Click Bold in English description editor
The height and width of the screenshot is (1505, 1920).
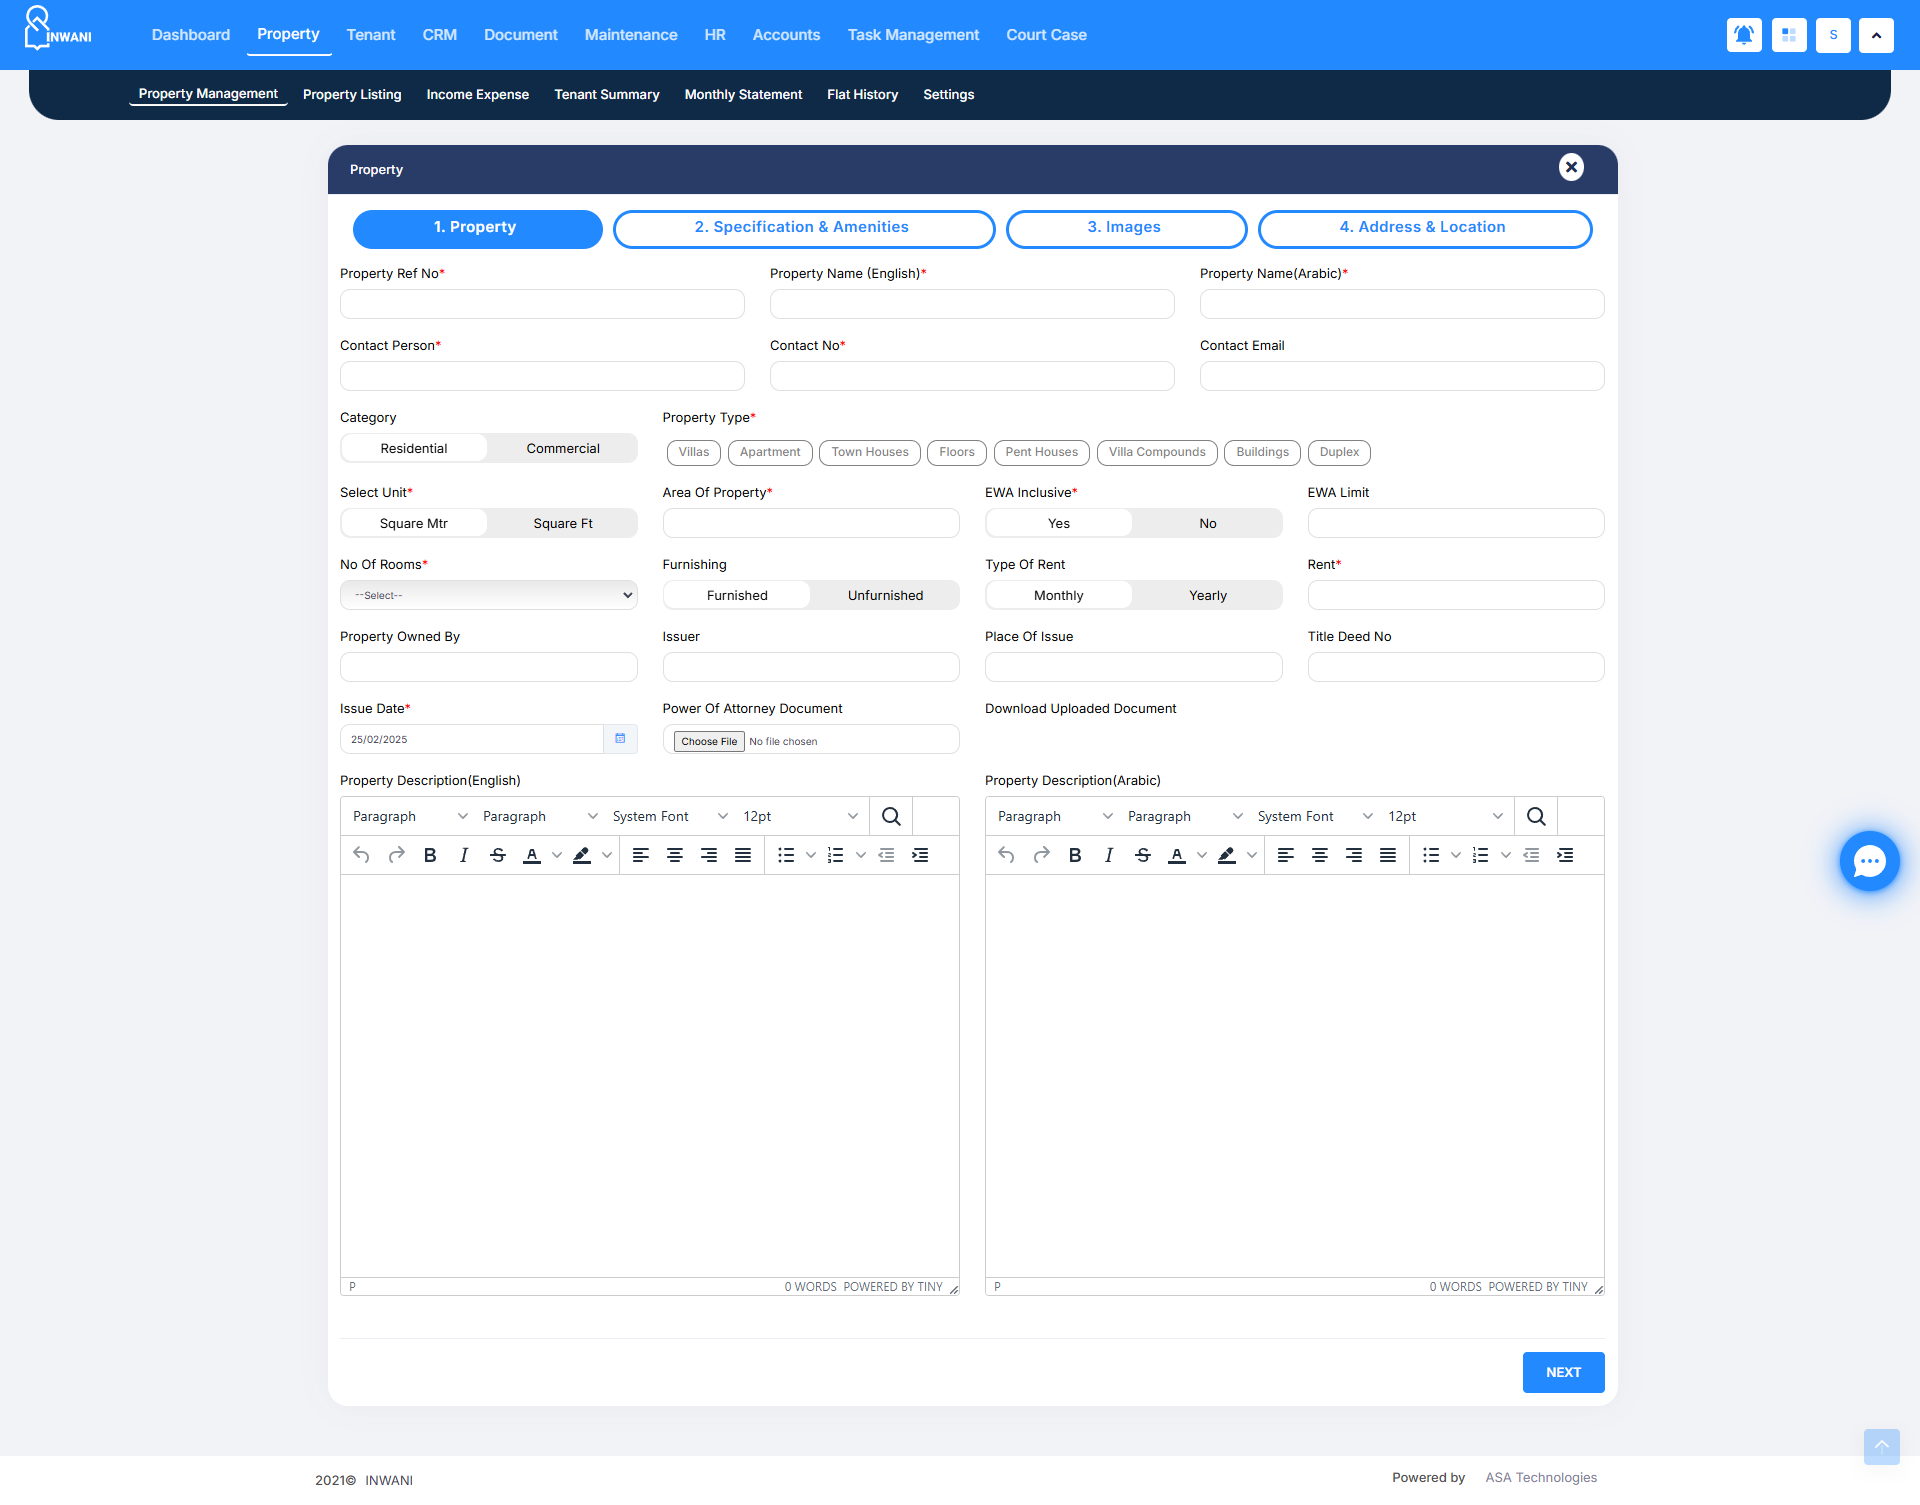430,855
